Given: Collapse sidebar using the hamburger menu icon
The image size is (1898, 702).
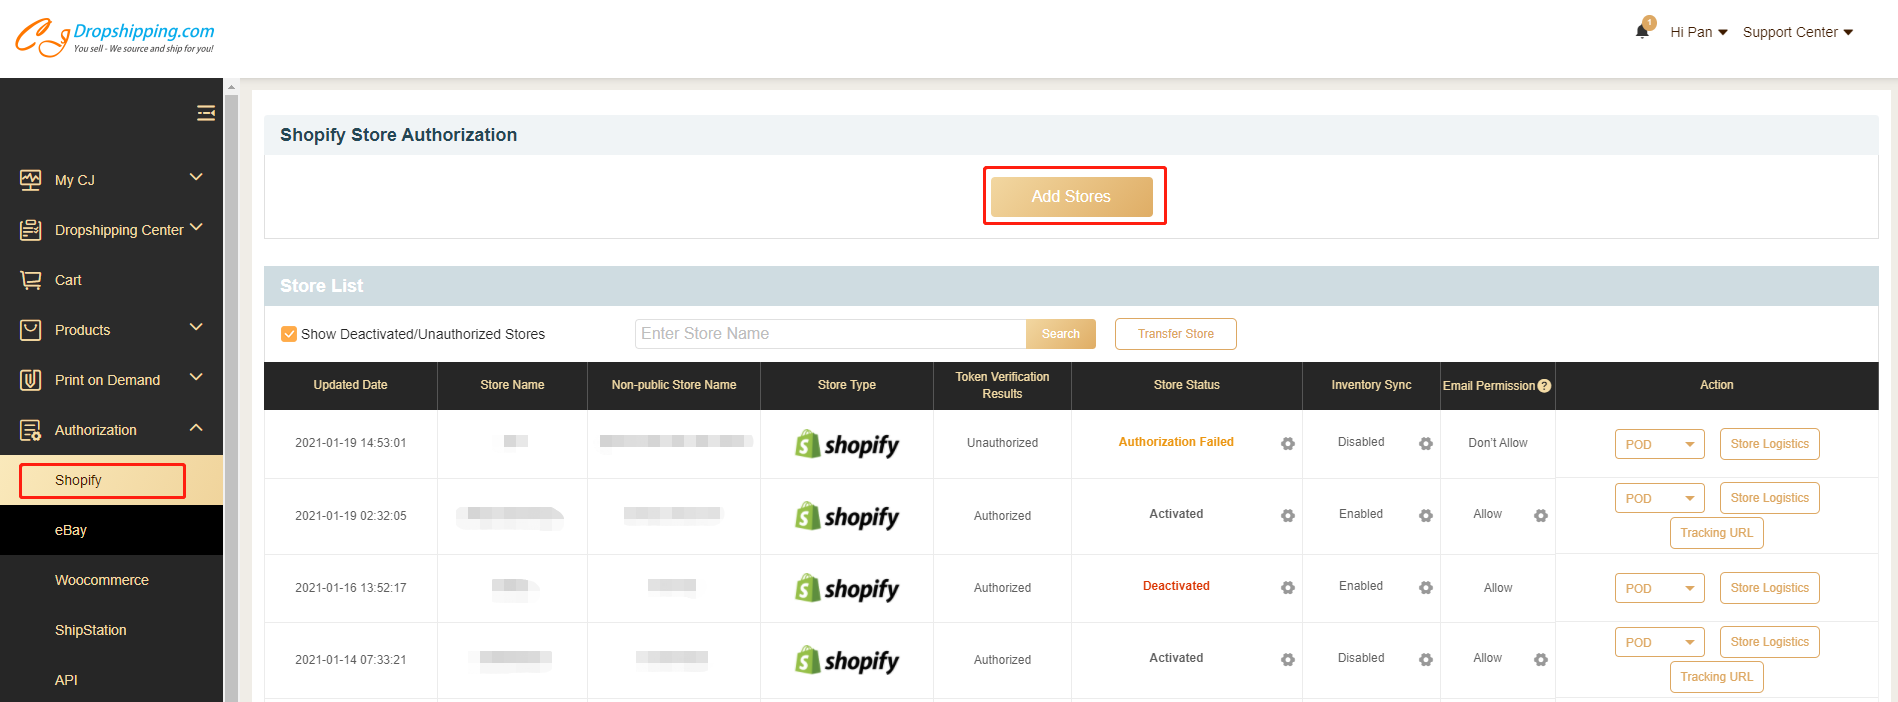Looking at the screenshot, I should pyautogui.click(x=206, y=113).
